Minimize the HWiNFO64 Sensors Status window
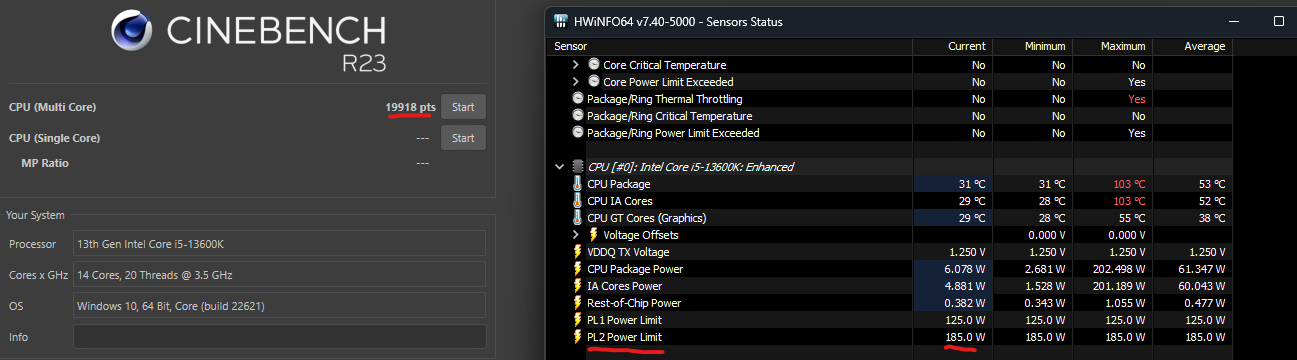1297x360 pixels. point(1234,21)
